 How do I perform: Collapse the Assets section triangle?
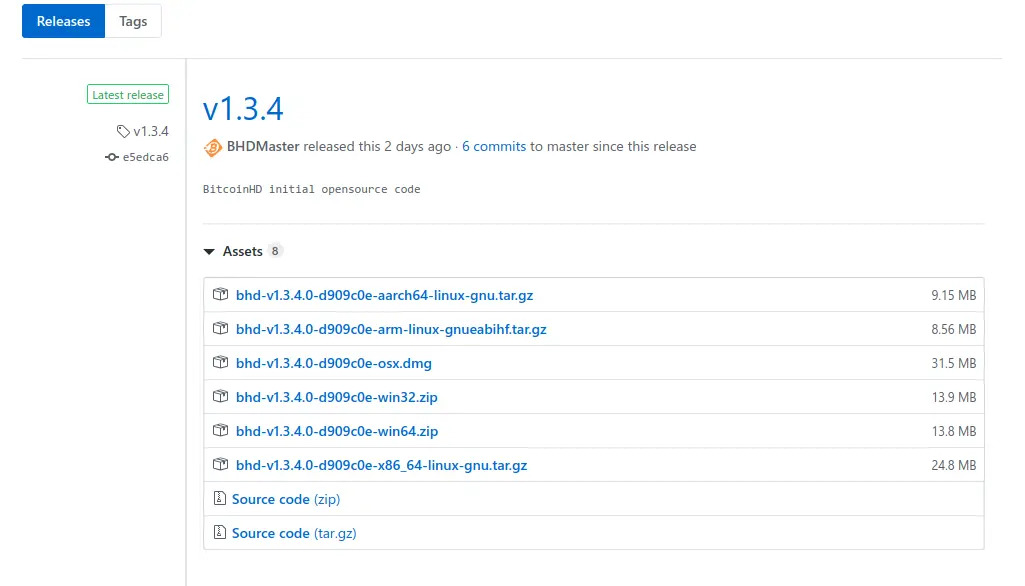(x=209, y=252)
